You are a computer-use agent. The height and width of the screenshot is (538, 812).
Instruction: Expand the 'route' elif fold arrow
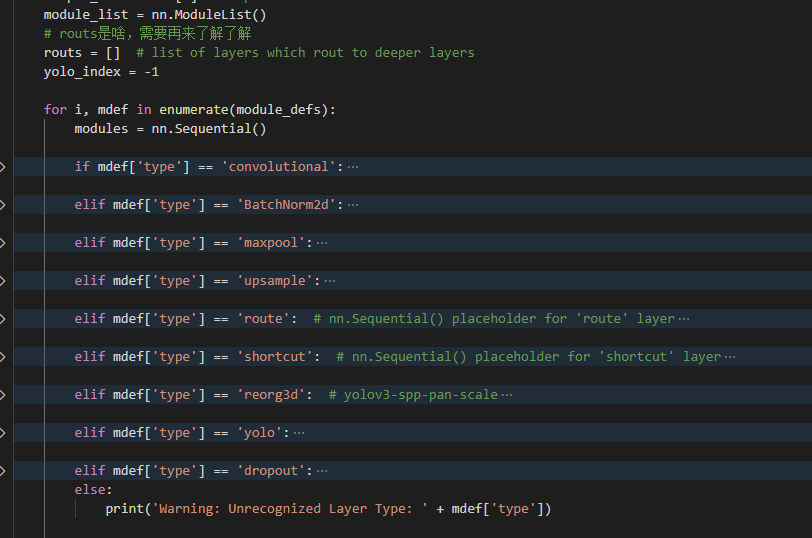tap(3, 319)
